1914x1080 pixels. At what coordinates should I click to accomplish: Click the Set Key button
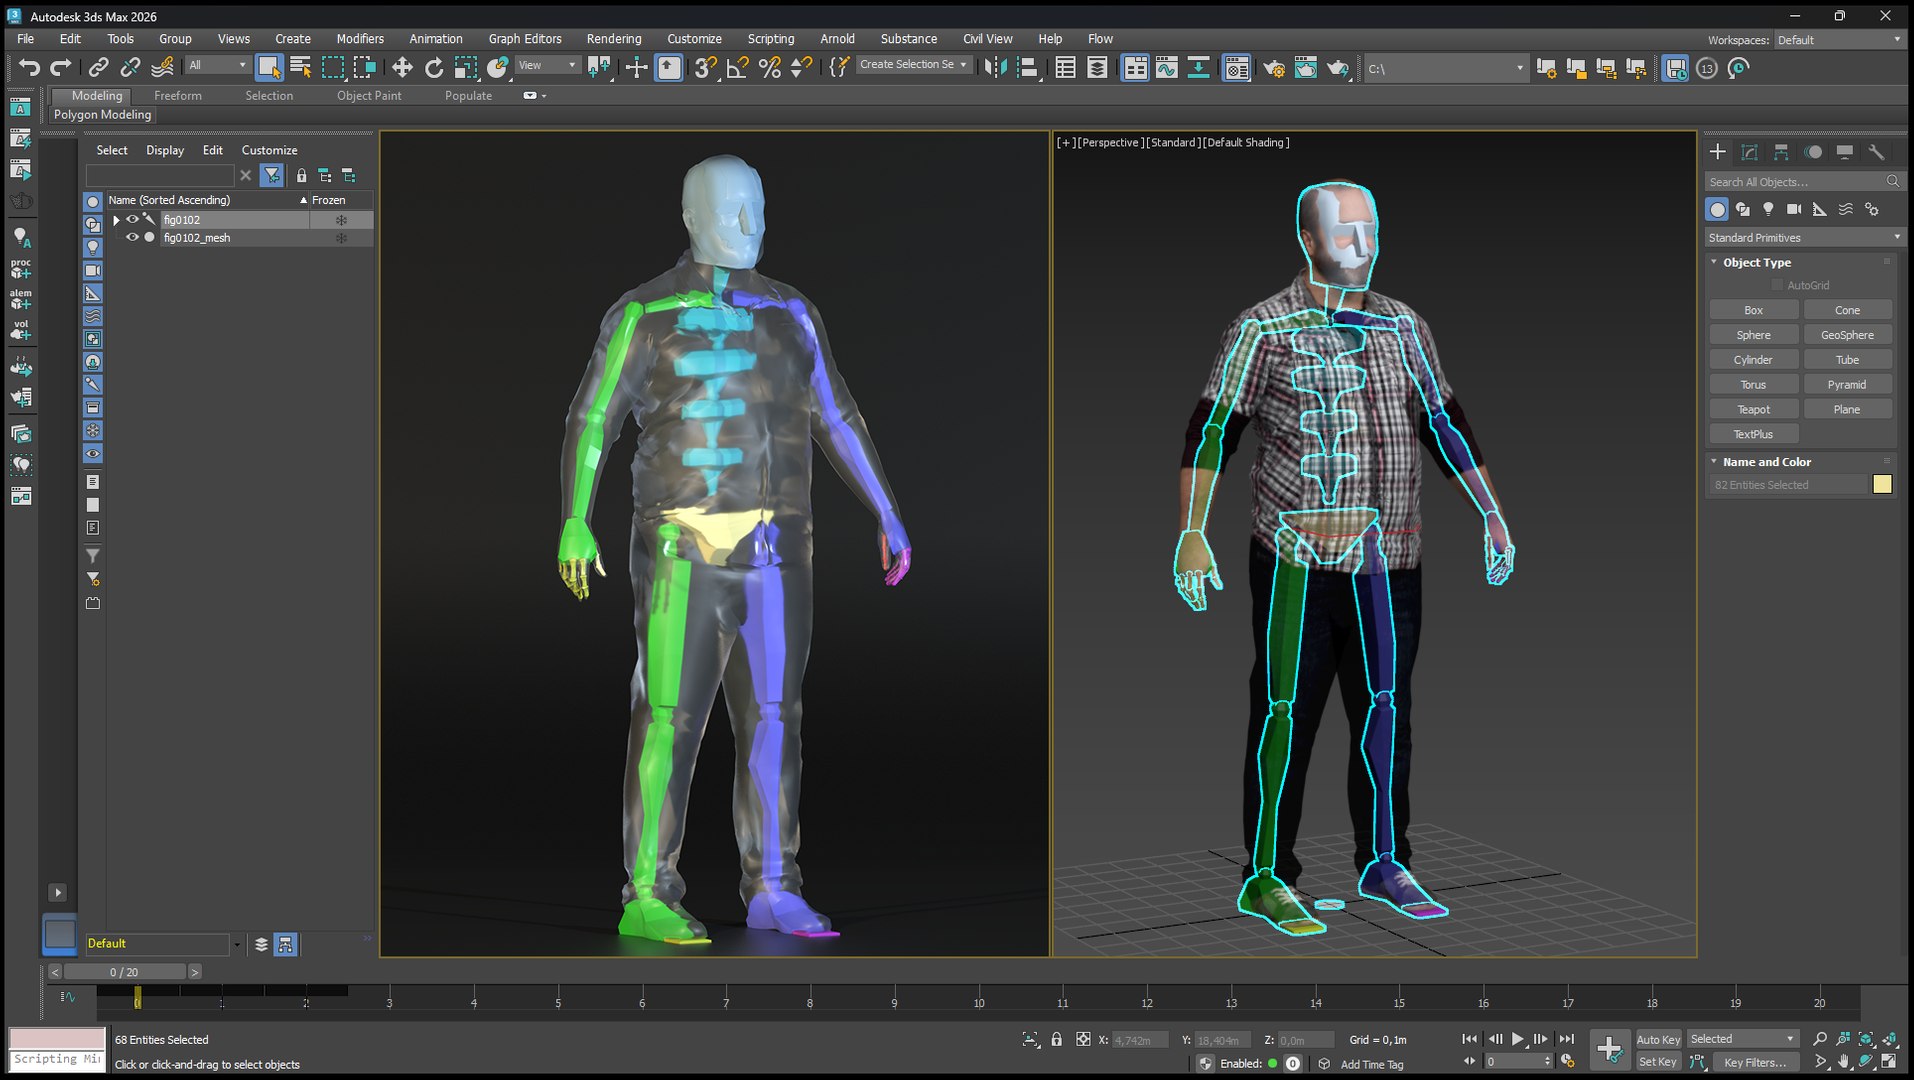1658,1062
